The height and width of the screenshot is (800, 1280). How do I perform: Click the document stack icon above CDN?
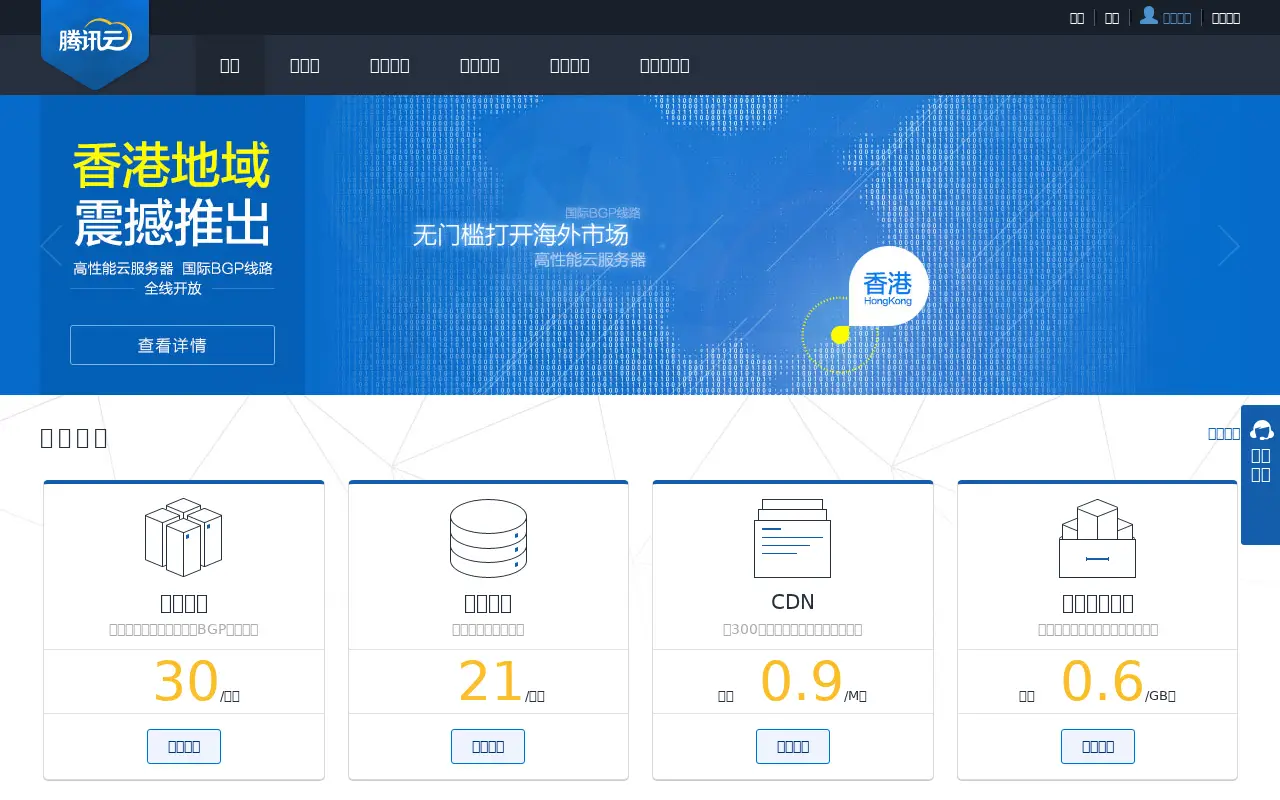click(x=792, y=538)
